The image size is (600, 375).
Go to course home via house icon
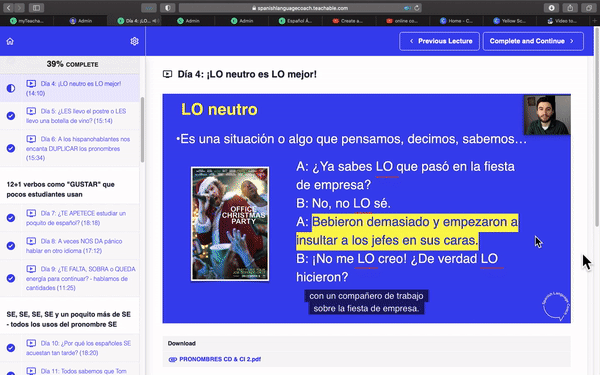10,41
